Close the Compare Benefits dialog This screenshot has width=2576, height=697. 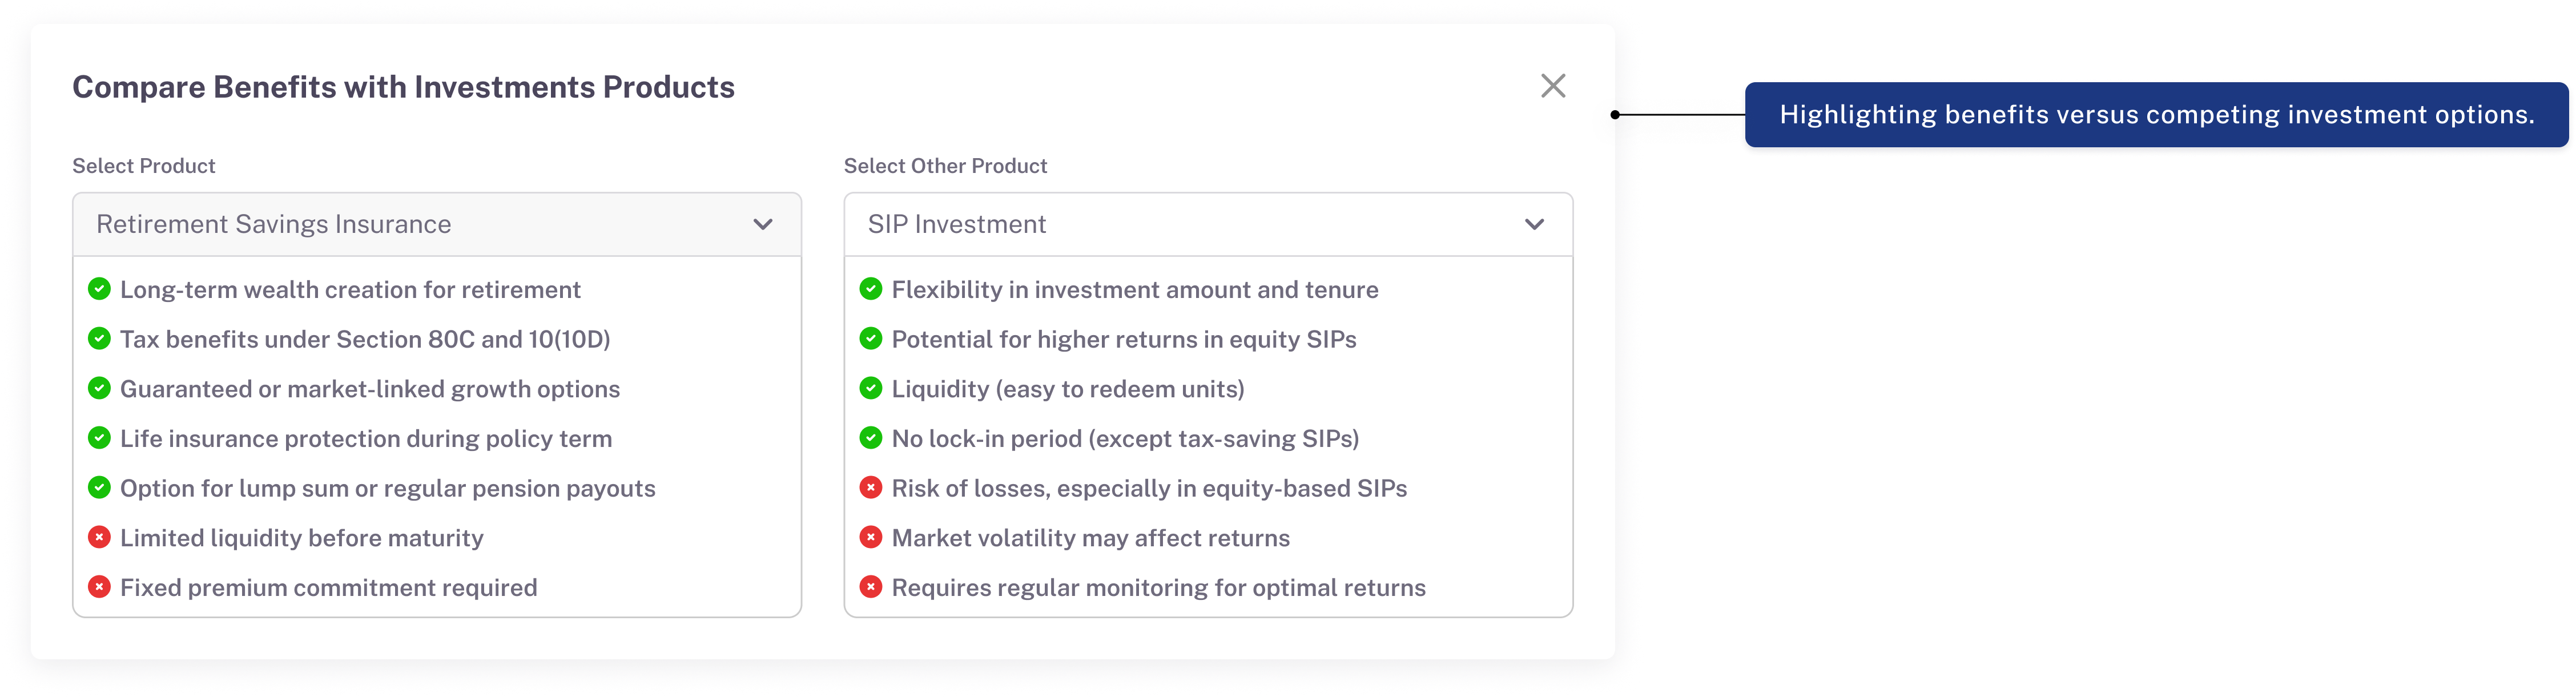(1552, 86)
